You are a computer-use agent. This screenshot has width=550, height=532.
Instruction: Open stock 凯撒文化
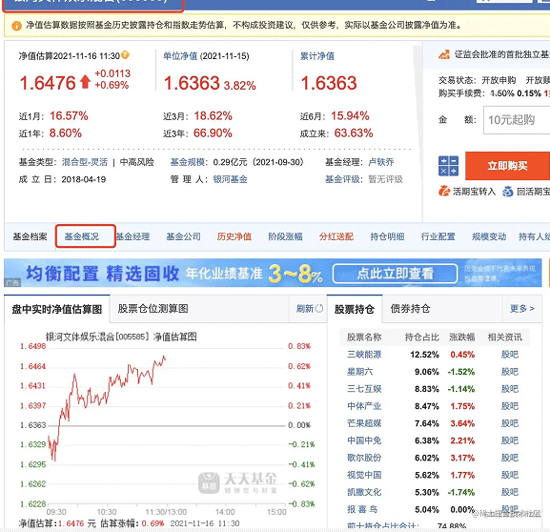[364, 492]
